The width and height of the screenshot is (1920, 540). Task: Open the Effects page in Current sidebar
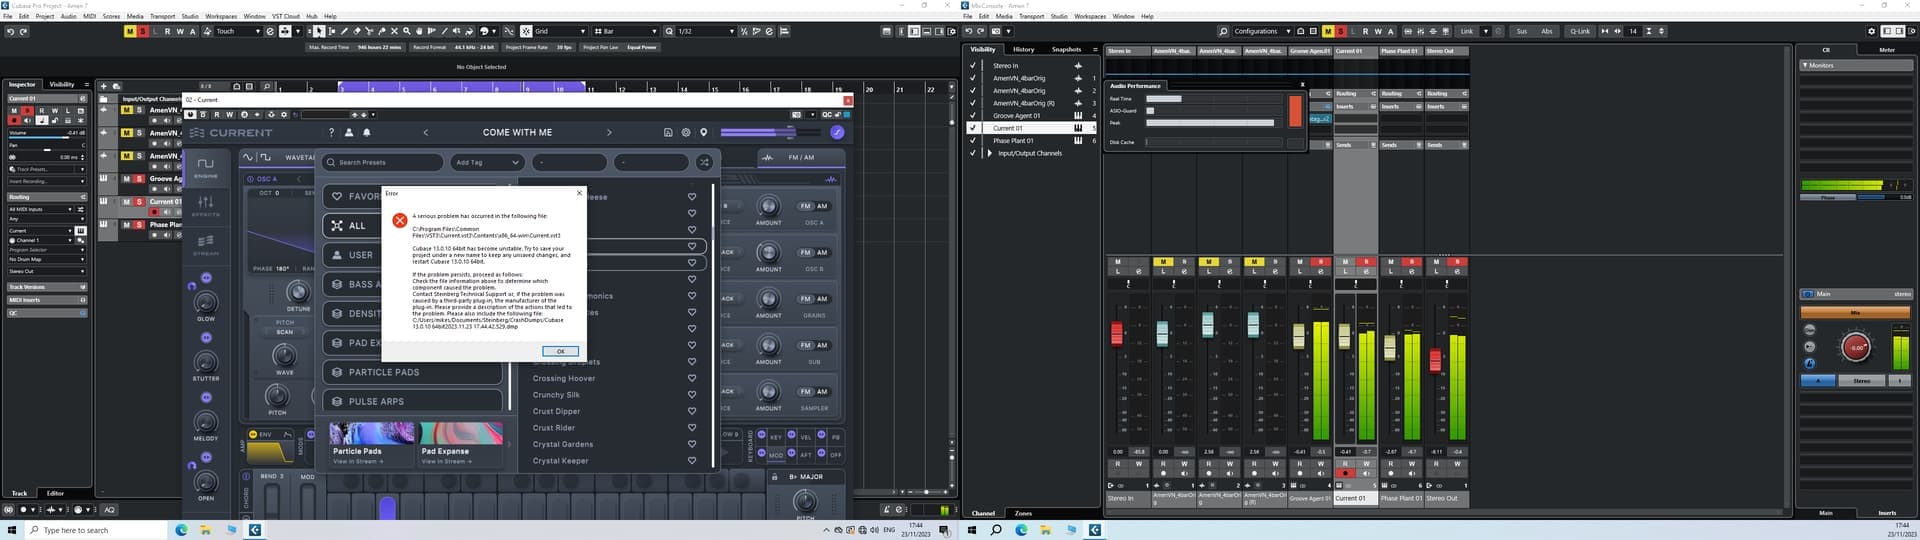click(x=206, y=206)
